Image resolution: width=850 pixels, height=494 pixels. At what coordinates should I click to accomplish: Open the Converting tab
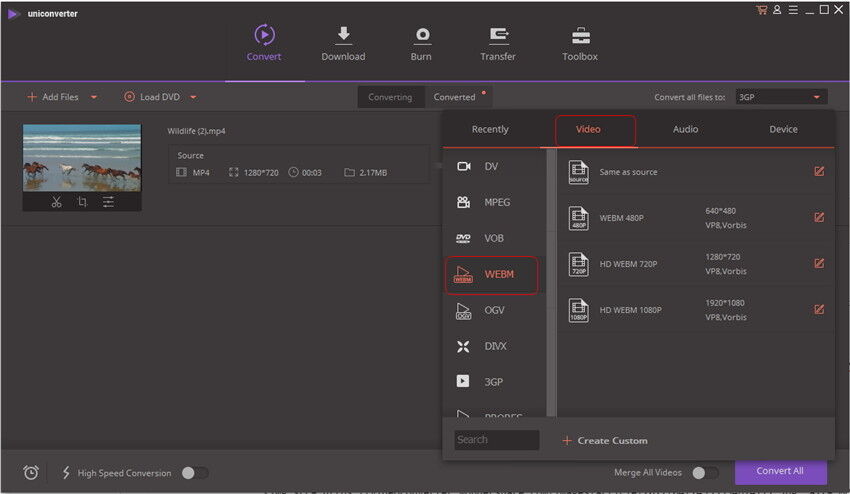[390, 97]
